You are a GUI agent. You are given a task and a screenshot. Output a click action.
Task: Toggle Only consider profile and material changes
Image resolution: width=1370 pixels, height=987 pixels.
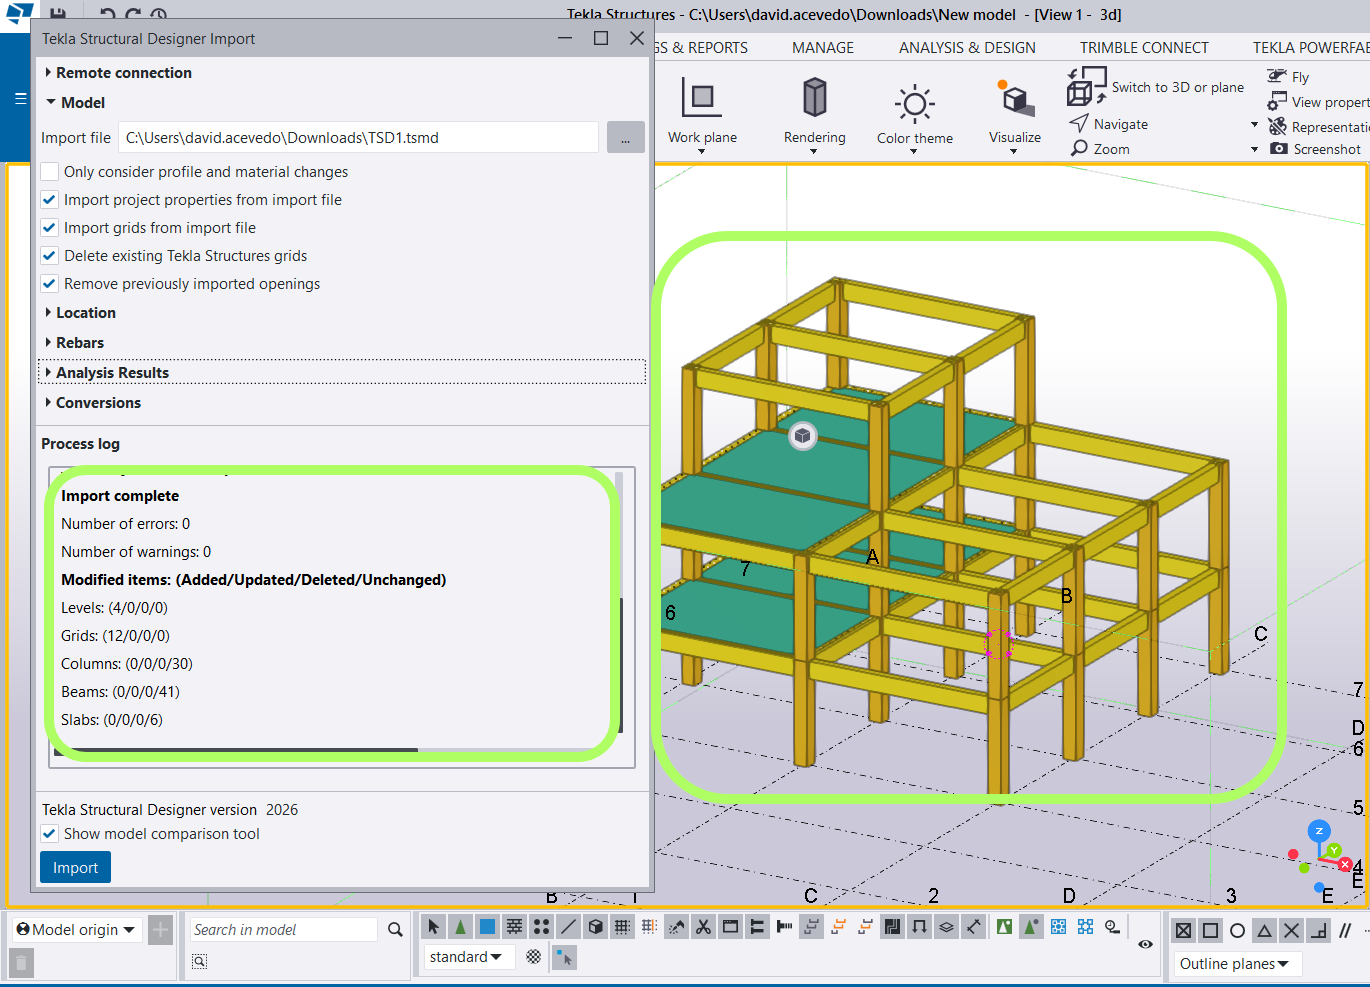49,172
